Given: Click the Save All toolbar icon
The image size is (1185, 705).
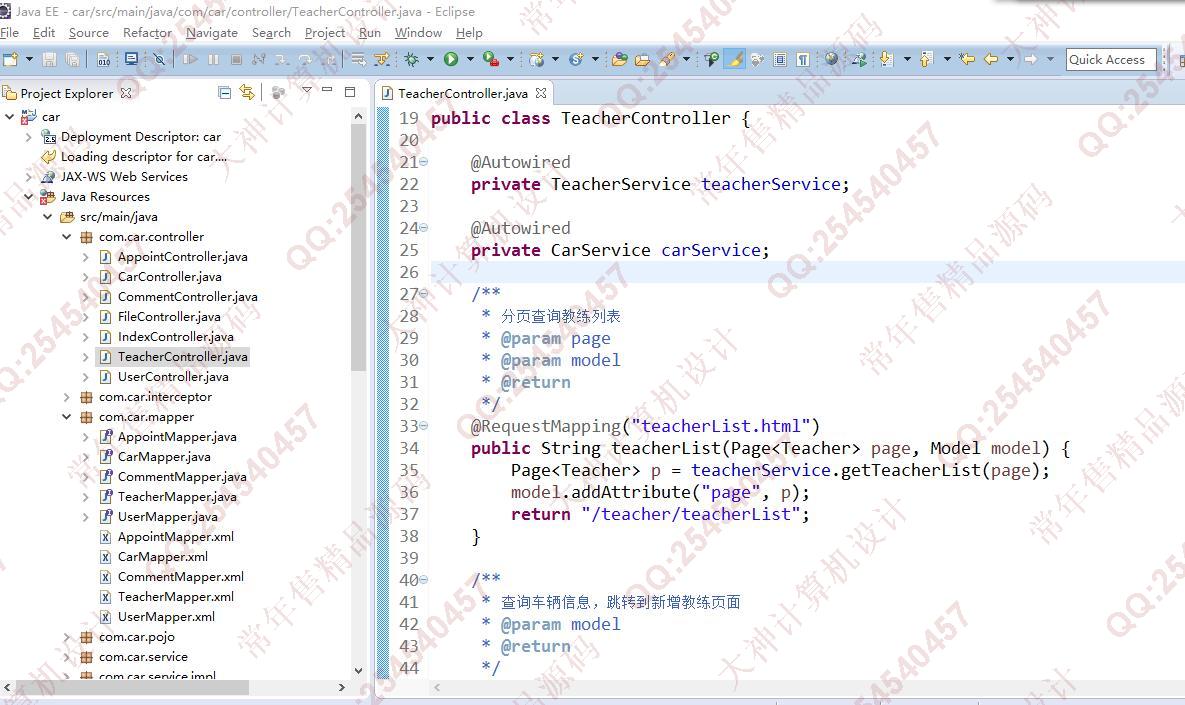Looking at the screenshot, I should [73, 59].
